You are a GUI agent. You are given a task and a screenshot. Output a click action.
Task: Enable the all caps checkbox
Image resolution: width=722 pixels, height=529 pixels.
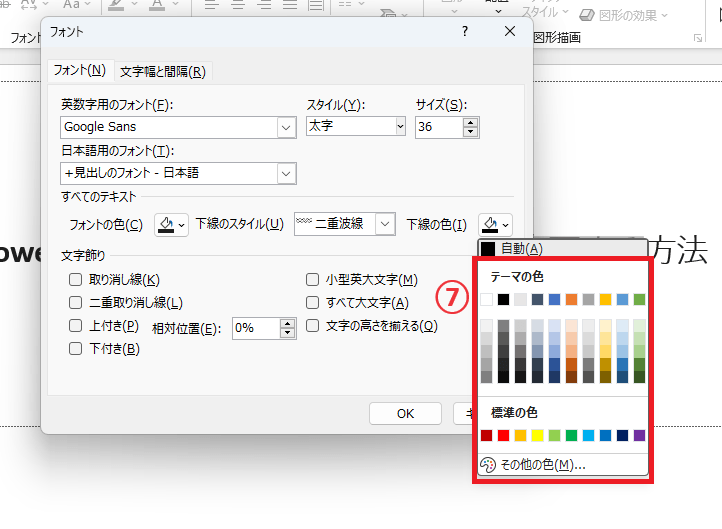[x=312, y=302]
